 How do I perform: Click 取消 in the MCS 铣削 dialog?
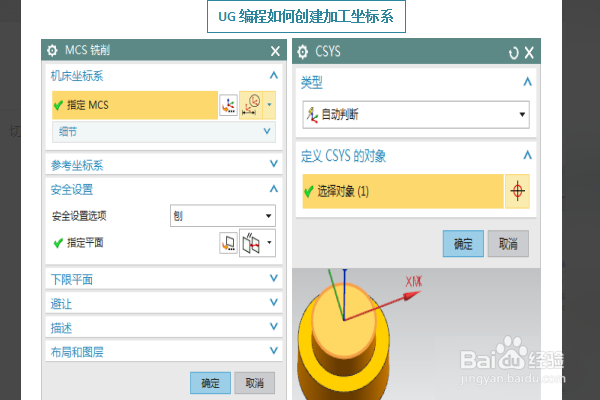(x=254, y=383)
